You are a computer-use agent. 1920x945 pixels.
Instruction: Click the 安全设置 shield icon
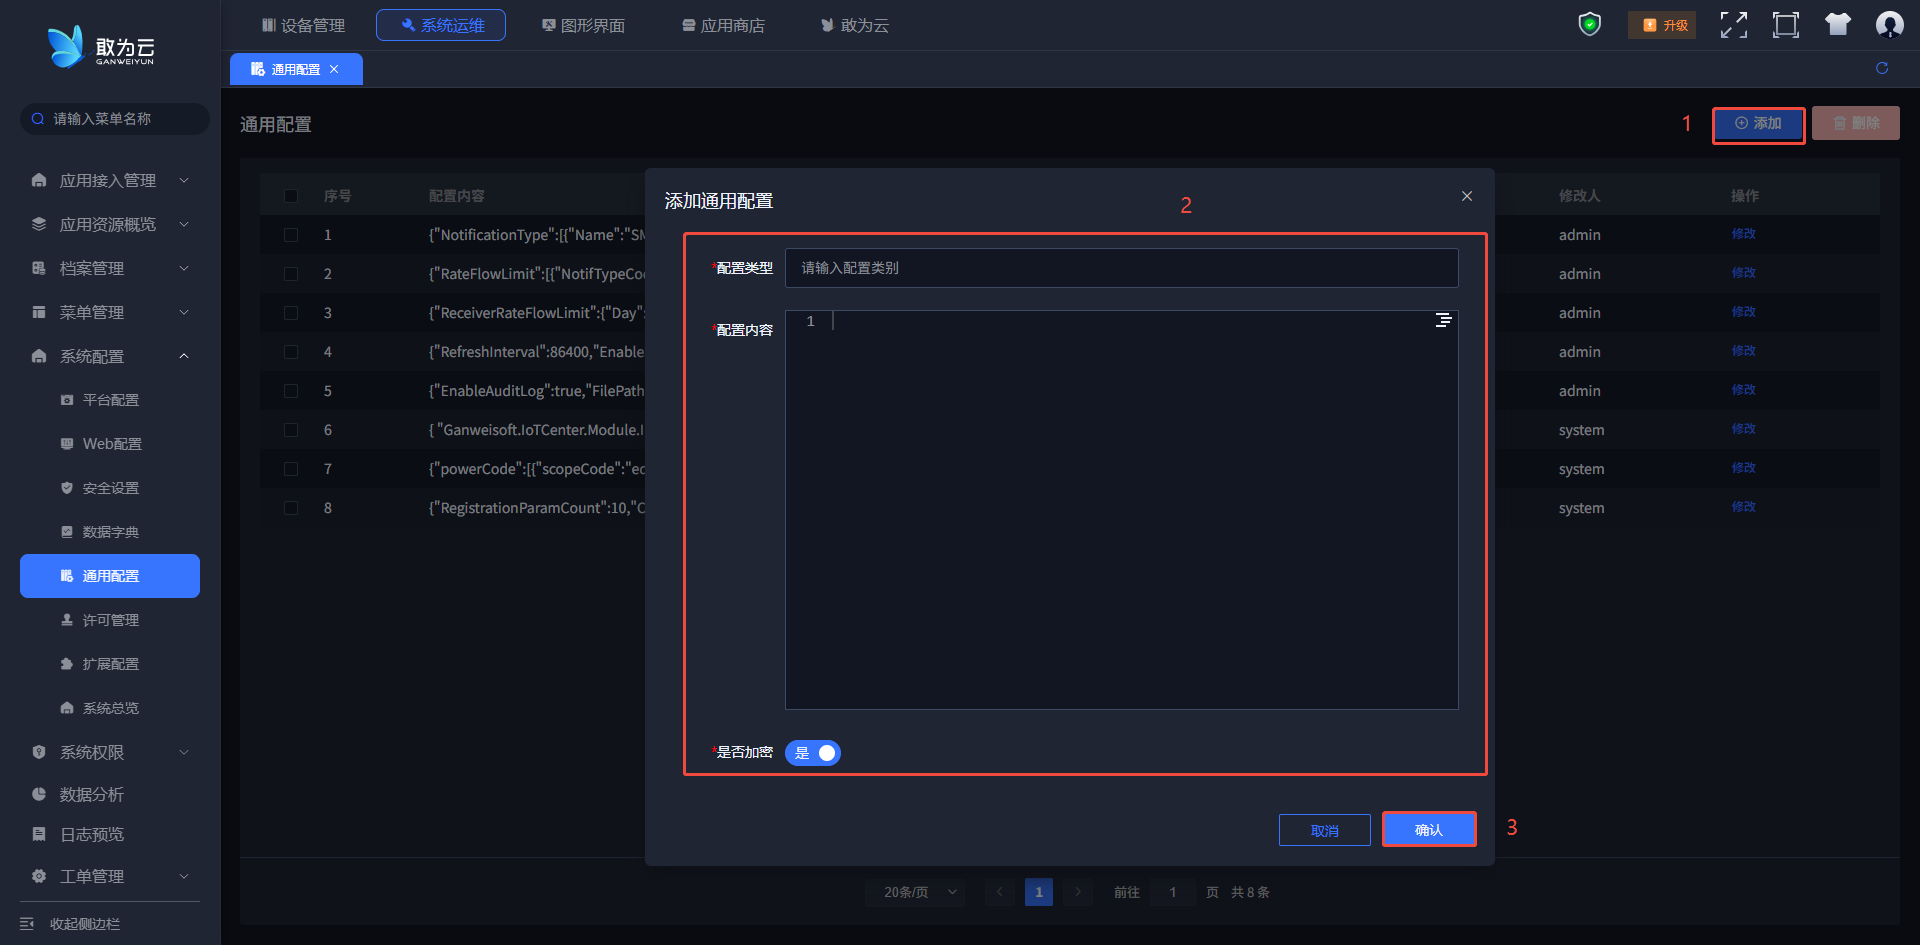(67, 488)
